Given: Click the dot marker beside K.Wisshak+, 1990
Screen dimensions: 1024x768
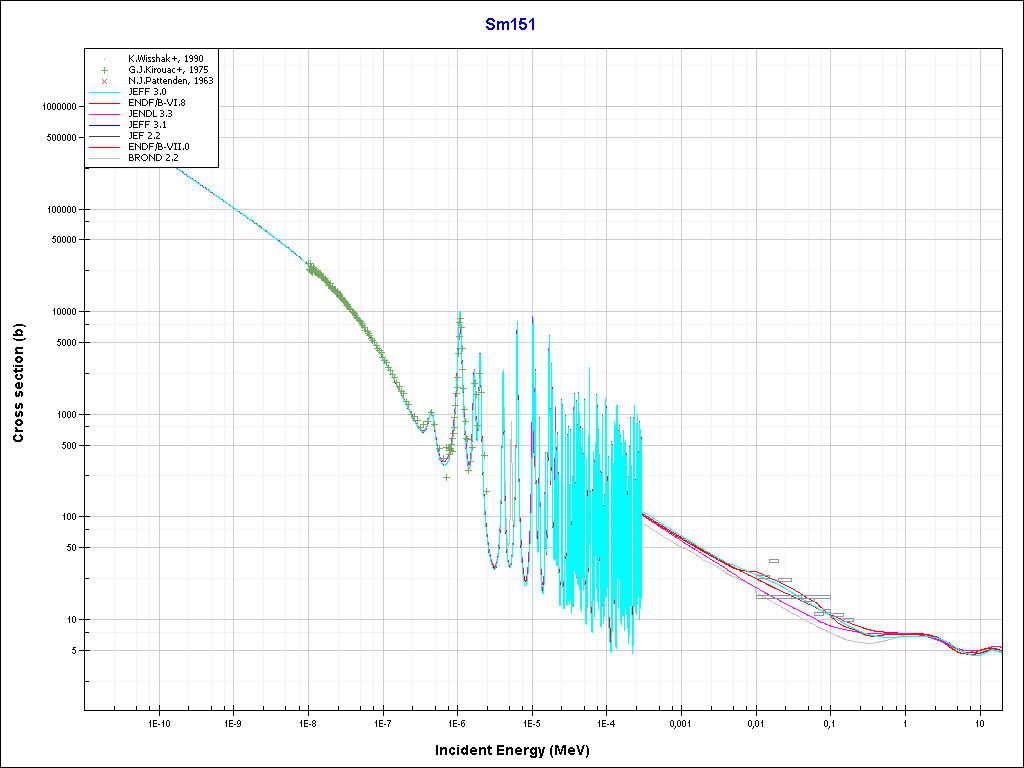Looking at the screenshot, I should click(104, 58).
